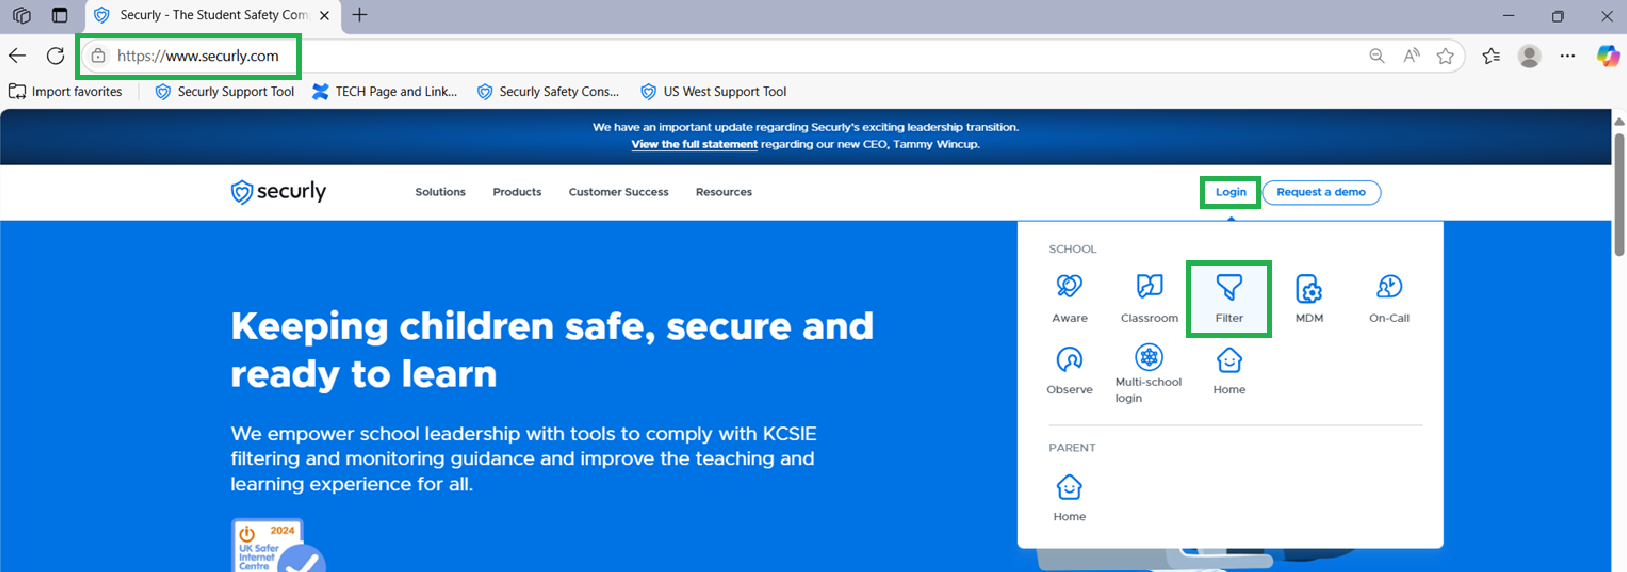
Task: Open the MDM login option
Action: click(1309, 298)
